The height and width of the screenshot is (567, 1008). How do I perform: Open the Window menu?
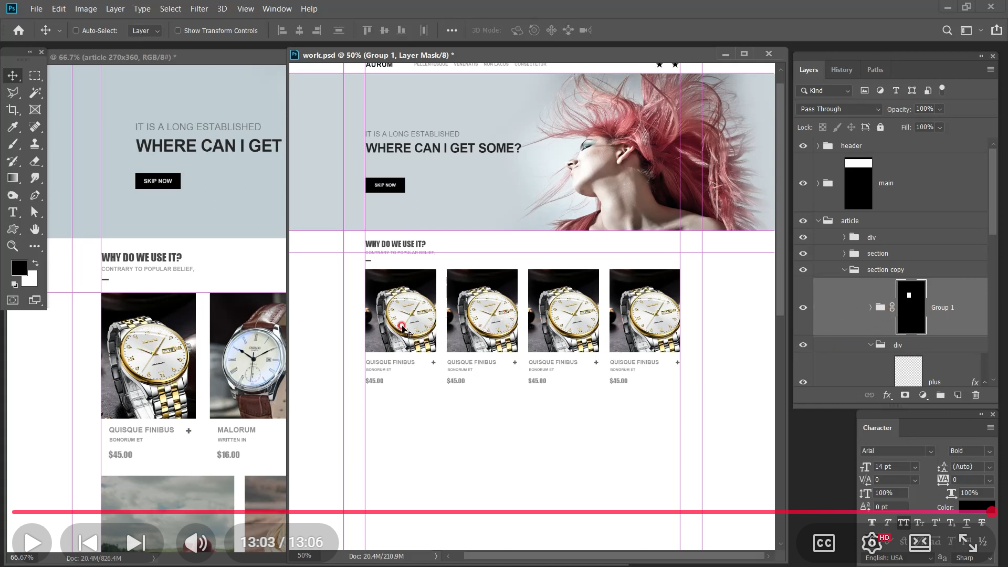coord(277,9)
